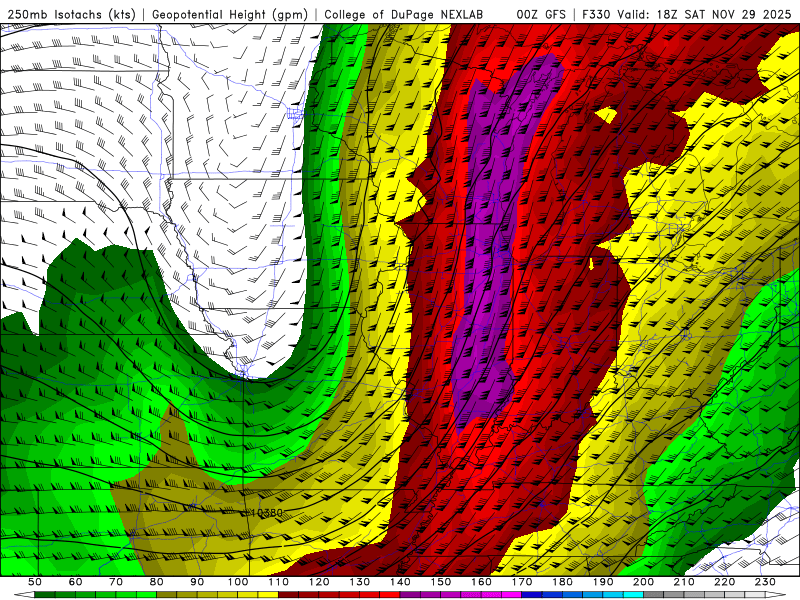
Task: Click the 'College of DuPage NEXLAB' text
Action: tap(404, 14)
